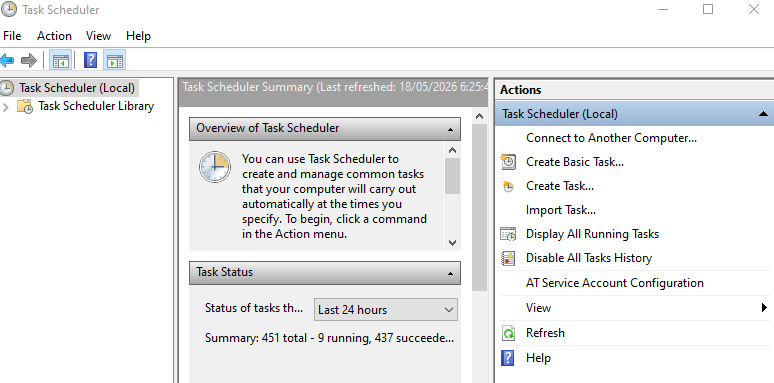This screenshot has height=383, width=774.
Task: Click the summary pane vertical scrollbar thumb
Action: coord(479,207)
